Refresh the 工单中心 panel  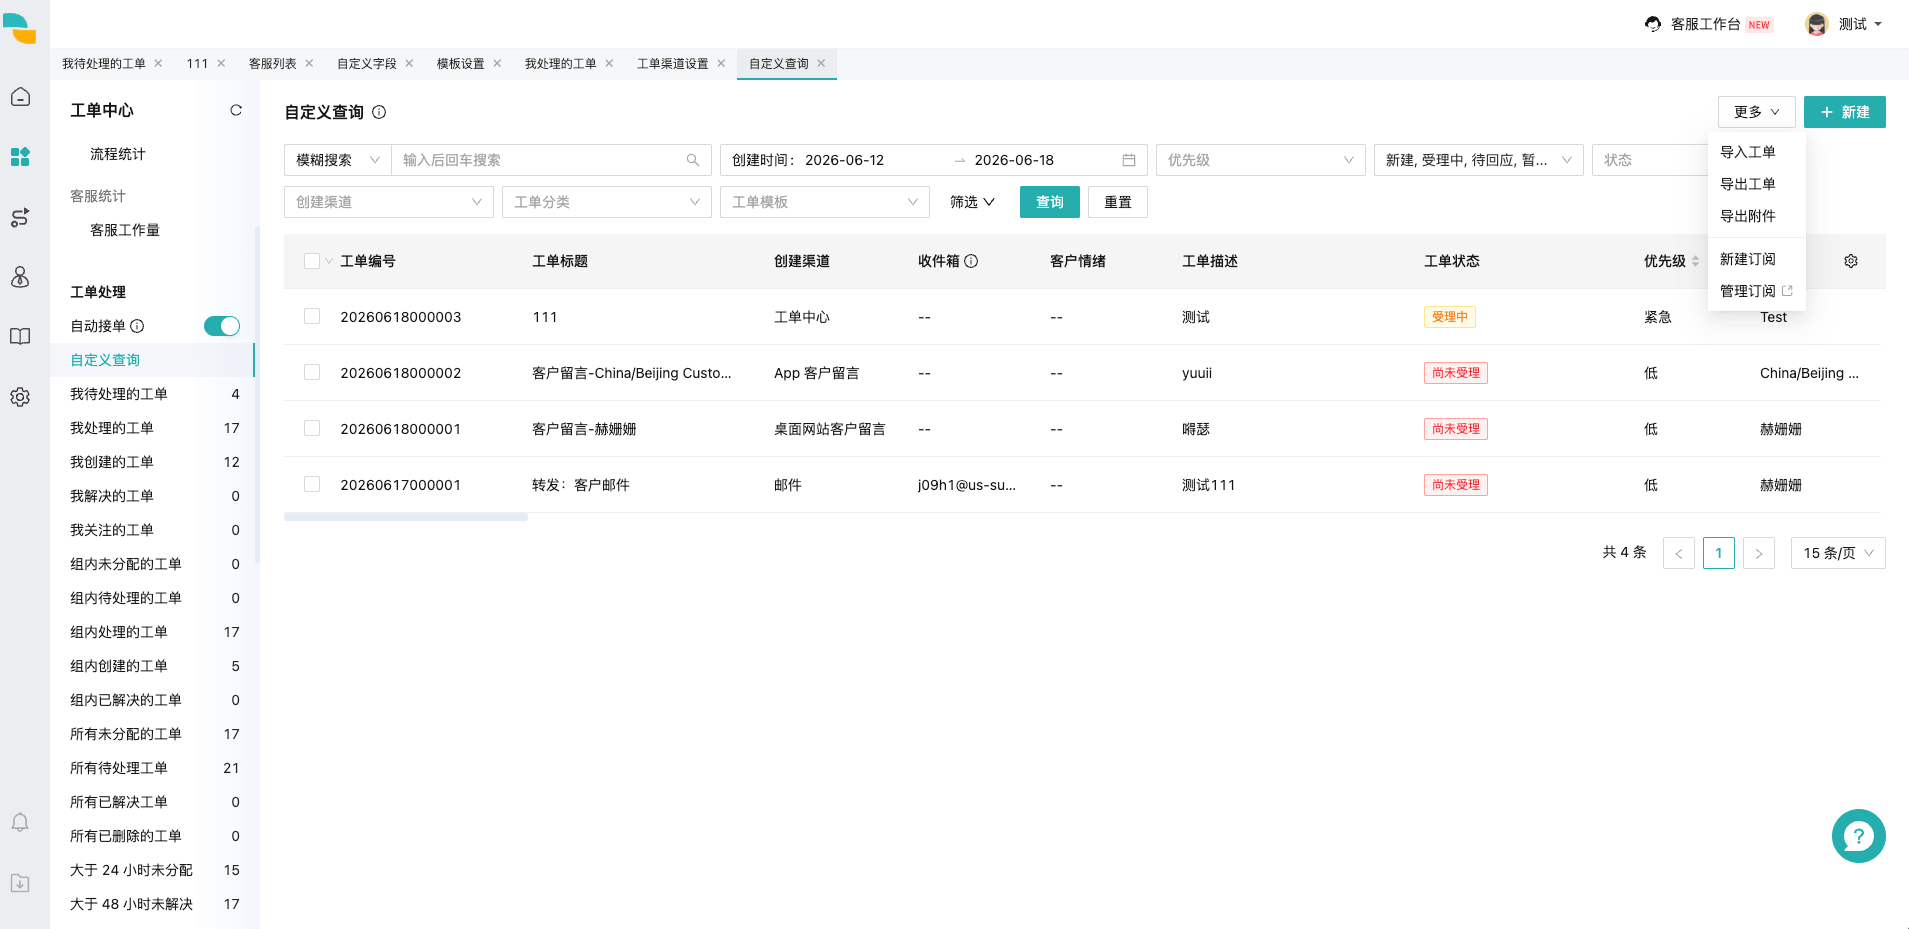pyautogui.click(x=236, y=110)
